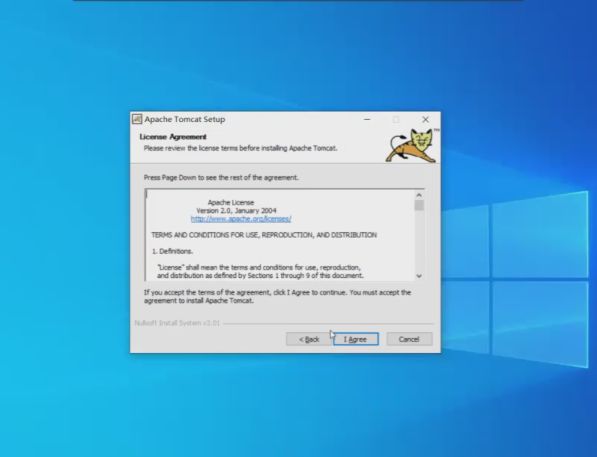Click the 'Version 2.0, January 2004' line
The height and width of the screenshot is (457, 597).
click(236, 211)
